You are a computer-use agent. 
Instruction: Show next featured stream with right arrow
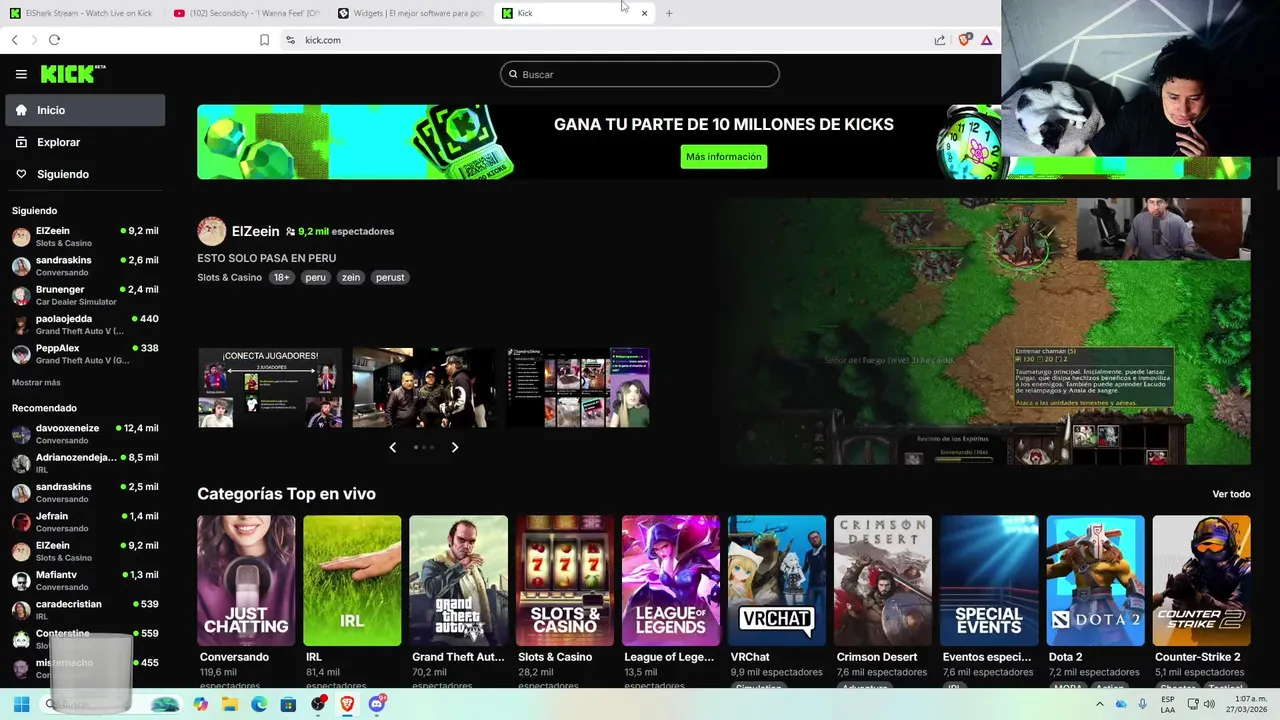455,447
